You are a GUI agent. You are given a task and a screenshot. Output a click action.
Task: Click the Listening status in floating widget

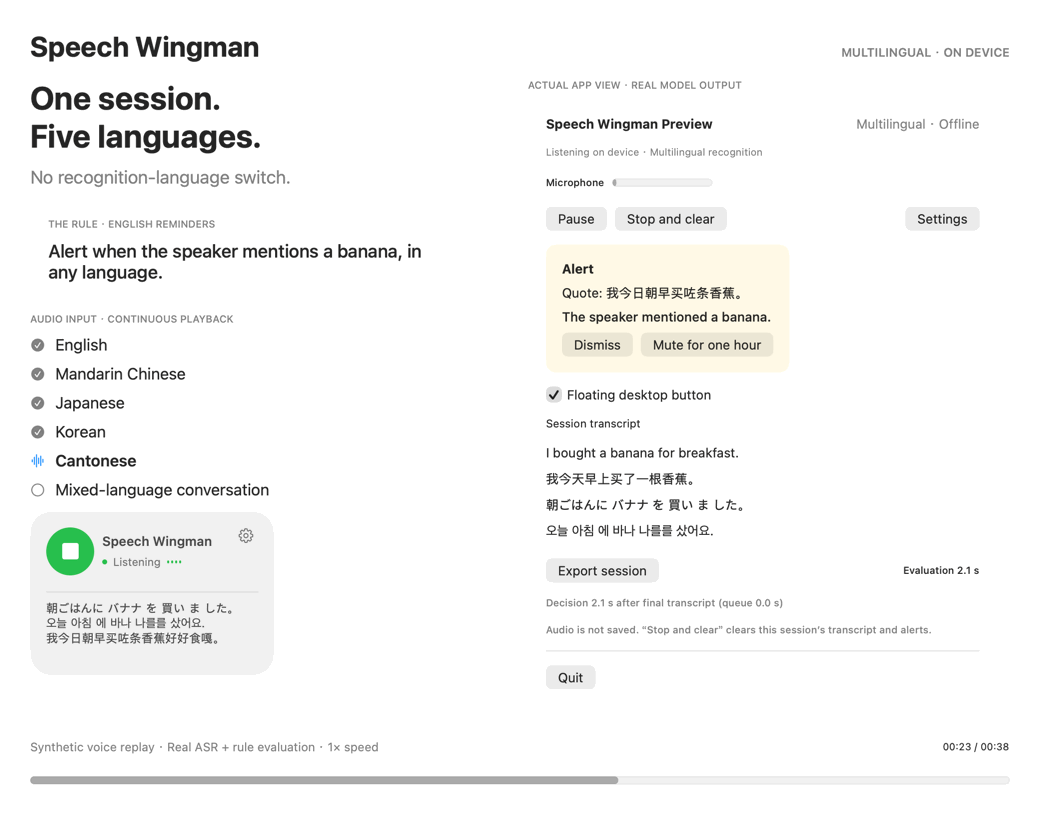tap(137, 562)
